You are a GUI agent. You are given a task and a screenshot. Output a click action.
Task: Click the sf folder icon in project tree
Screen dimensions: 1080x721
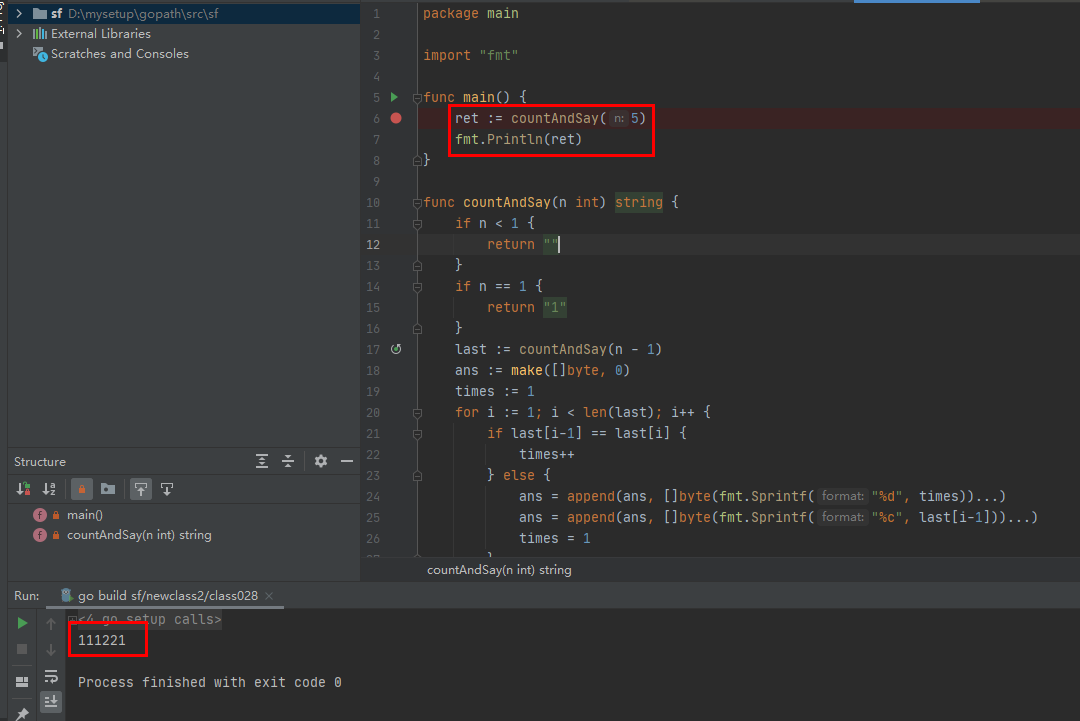click(x=40, y=13)
